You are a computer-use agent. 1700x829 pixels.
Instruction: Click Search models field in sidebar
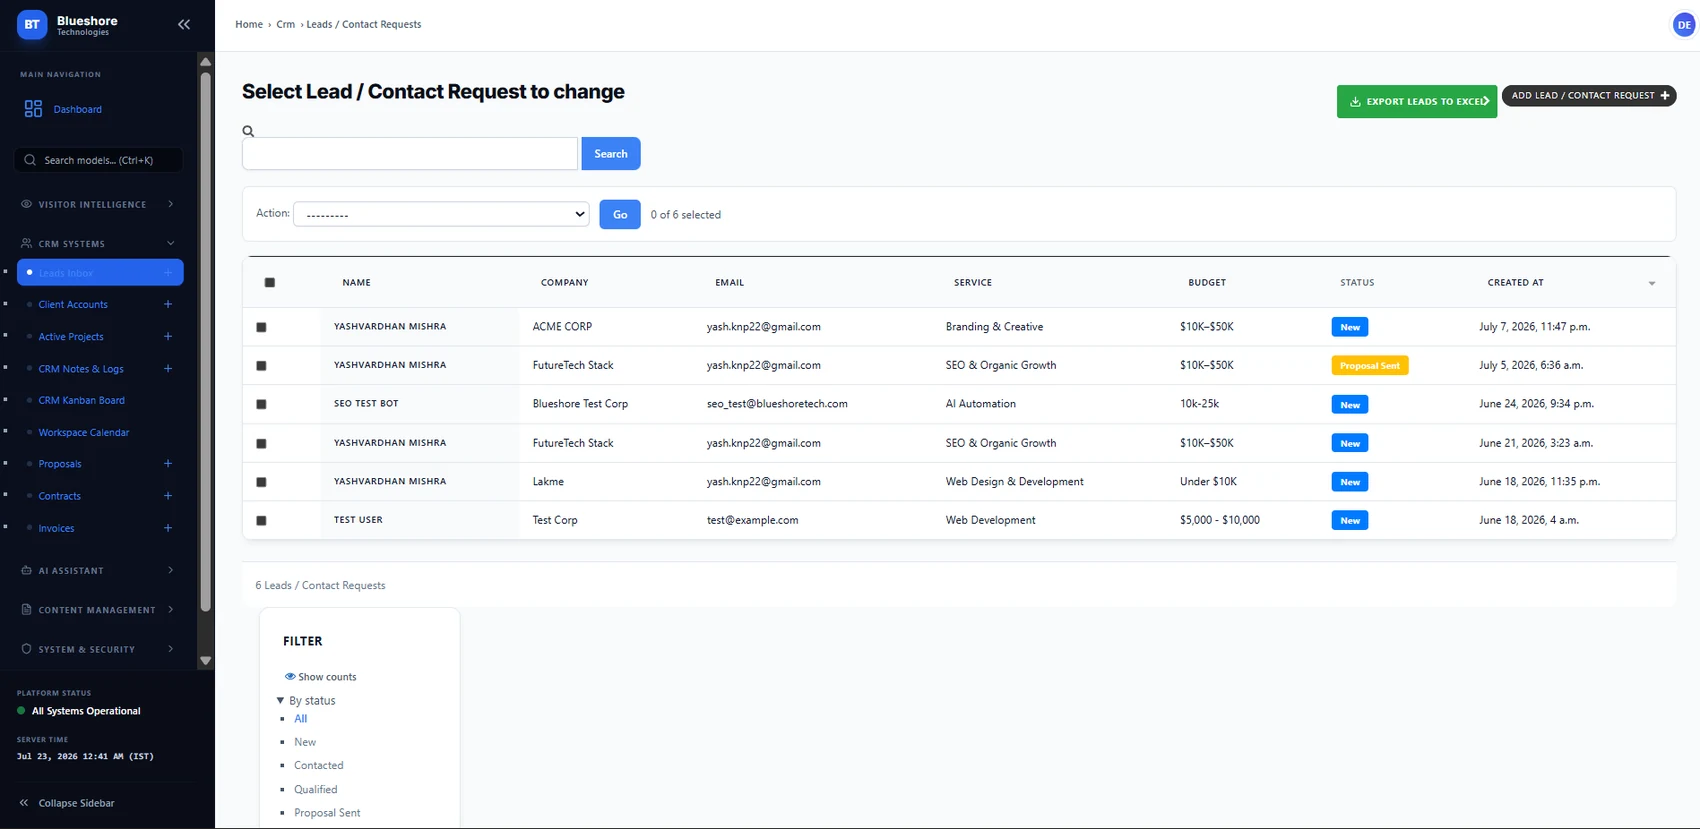99,160
